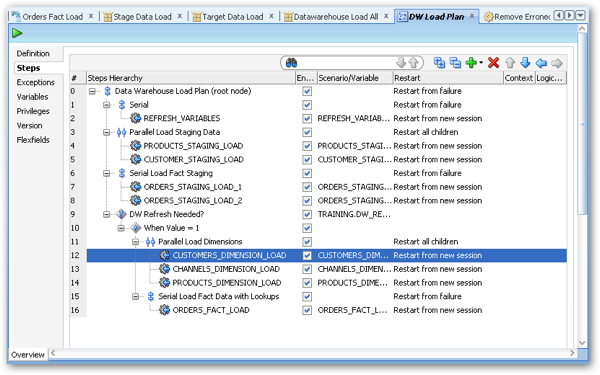Image resolution: width=600 pixels, height=375 pixels.
Task: Toggle Enabled checkbox for CHANNELS_DIMENSION_LOAD
Action: click(307, 269)
